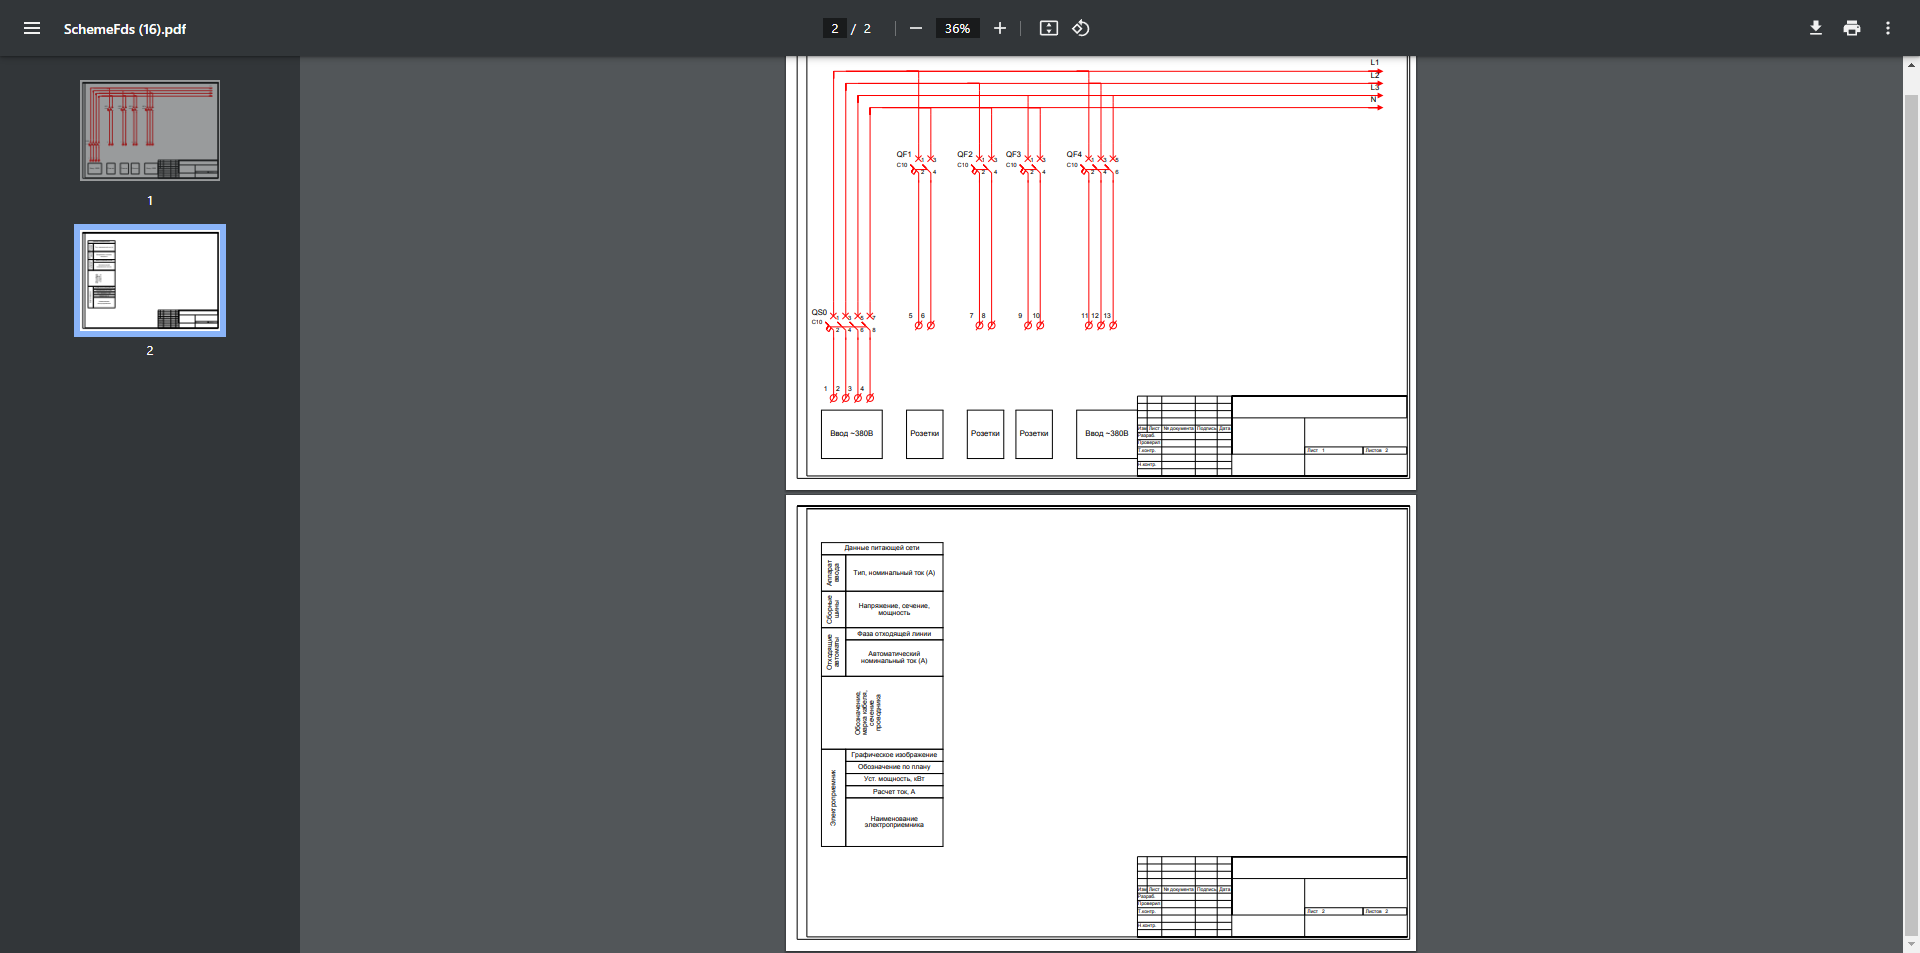Screen dimensions: 1920x953
Task: Click the QF2 breaker label
Action: [x=964, y=155]
